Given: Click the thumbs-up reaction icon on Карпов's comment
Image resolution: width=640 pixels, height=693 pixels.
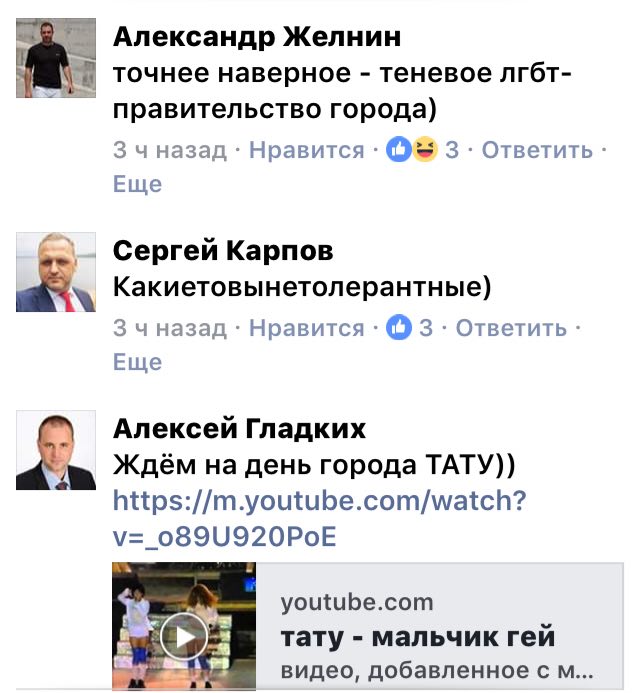Looking at the screenshot, I should (x=399, y=327).
